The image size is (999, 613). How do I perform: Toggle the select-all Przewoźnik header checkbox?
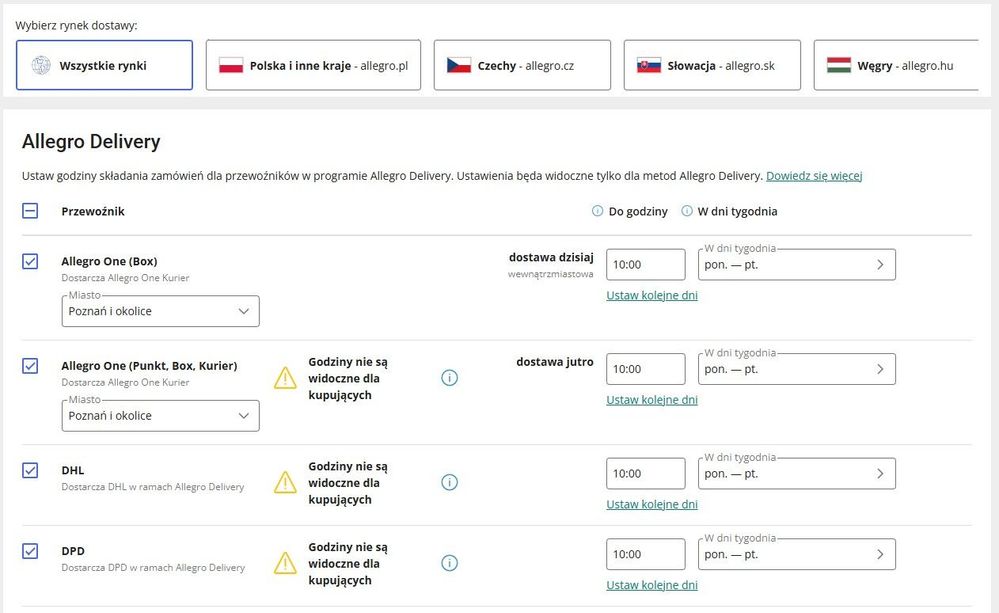[x=30, y=211]
